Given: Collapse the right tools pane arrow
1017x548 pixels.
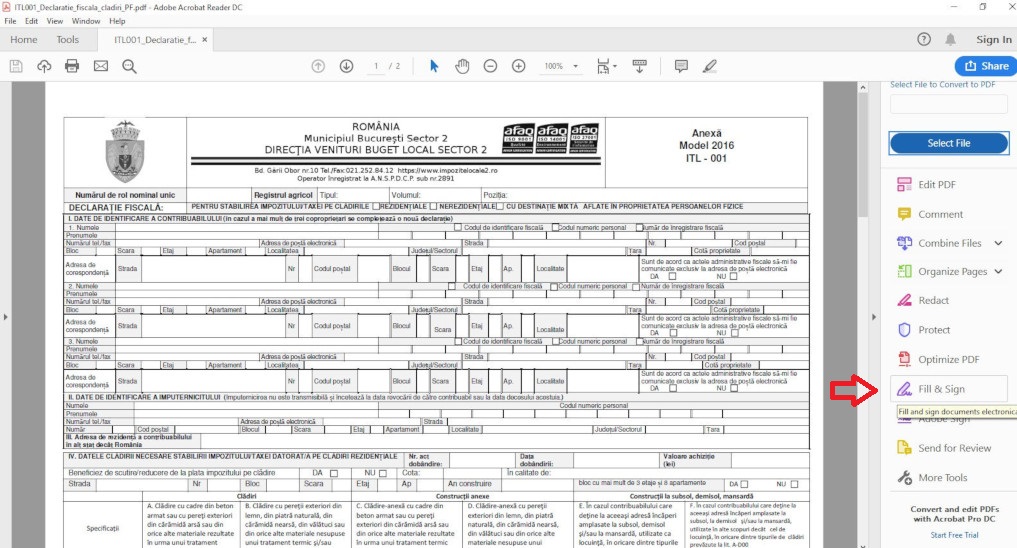Looking at the screenshot, I should (x=874, y=317).
